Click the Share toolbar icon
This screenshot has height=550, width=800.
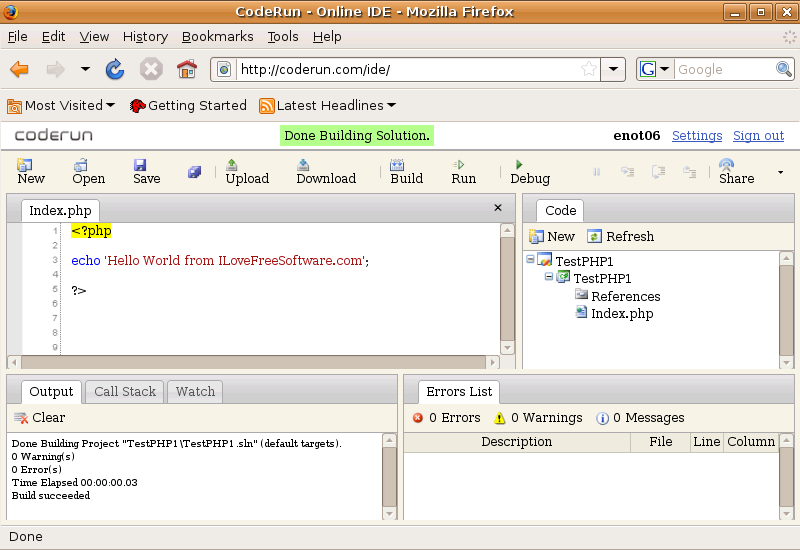pyautogui.click(x=727, y=165)
